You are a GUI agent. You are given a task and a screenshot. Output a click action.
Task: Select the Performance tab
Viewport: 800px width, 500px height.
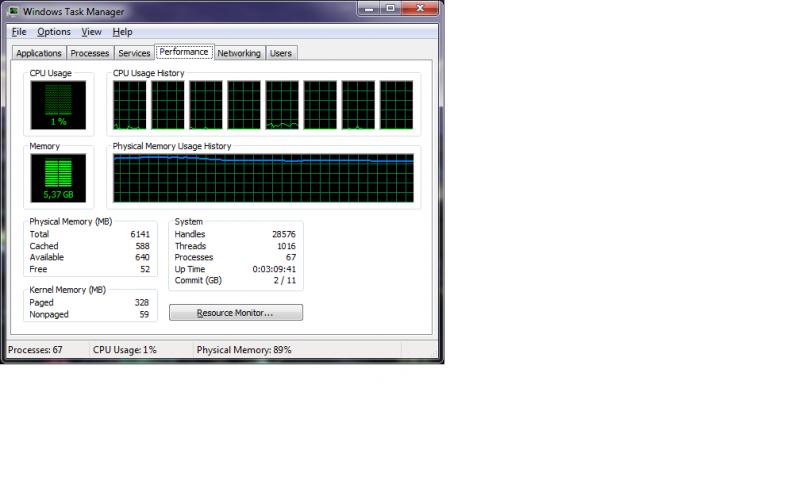(184, 52)
